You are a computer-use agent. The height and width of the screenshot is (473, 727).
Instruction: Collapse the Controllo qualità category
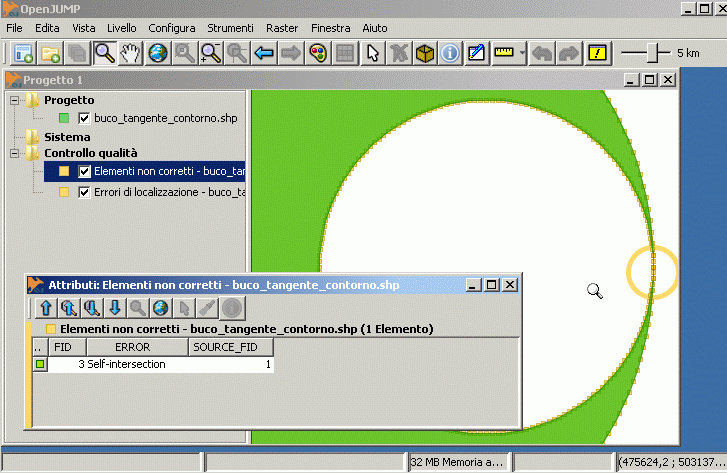tap(15, 154)
